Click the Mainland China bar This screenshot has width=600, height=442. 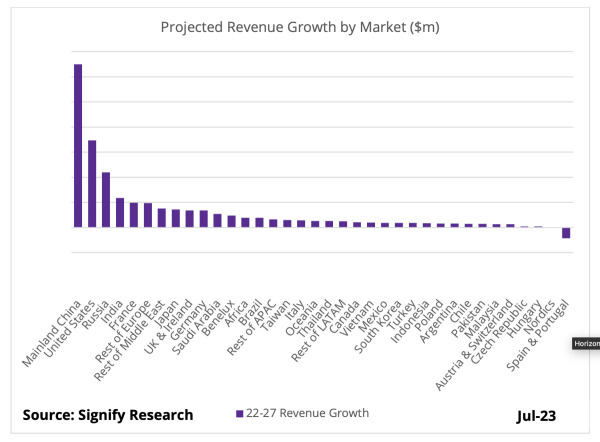(x=78, y=146)
